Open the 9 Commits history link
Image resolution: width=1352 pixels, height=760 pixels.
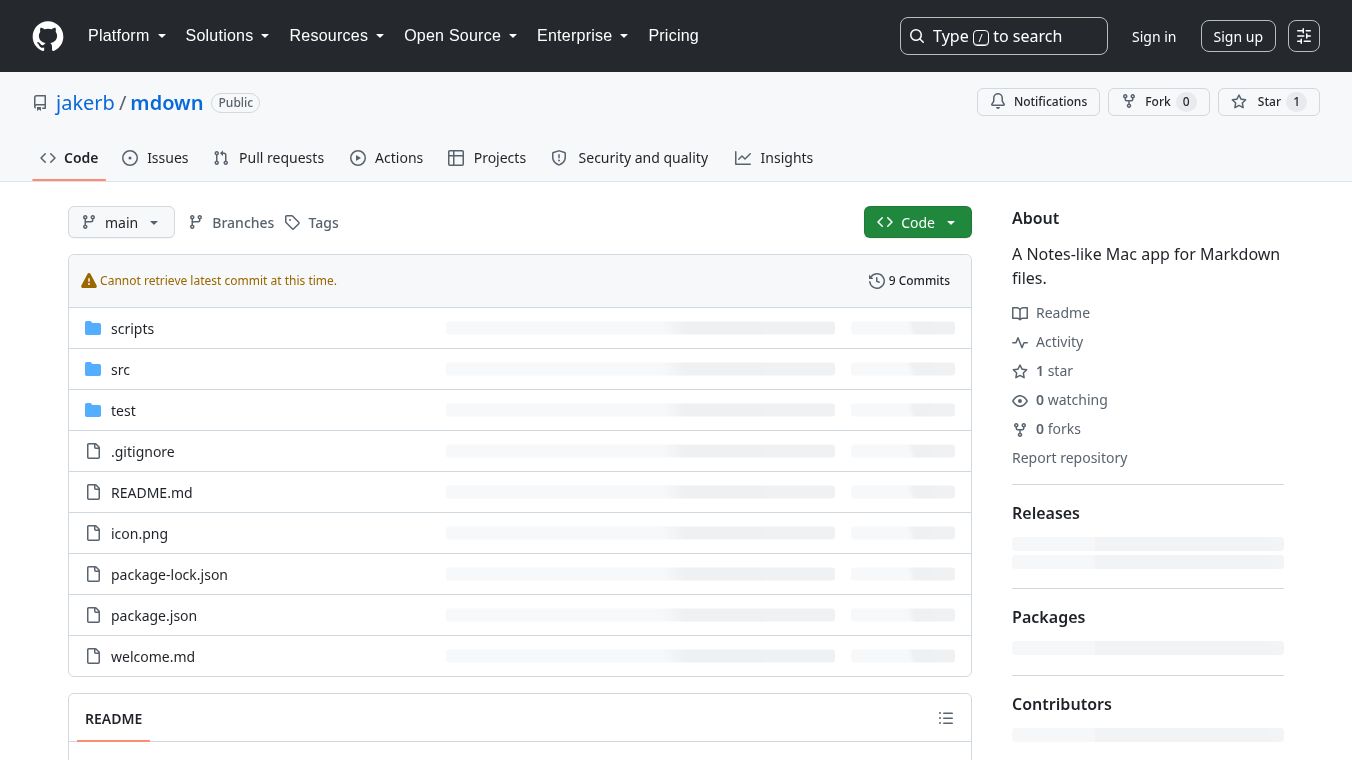pyautogui.click(x=910, y=281)
